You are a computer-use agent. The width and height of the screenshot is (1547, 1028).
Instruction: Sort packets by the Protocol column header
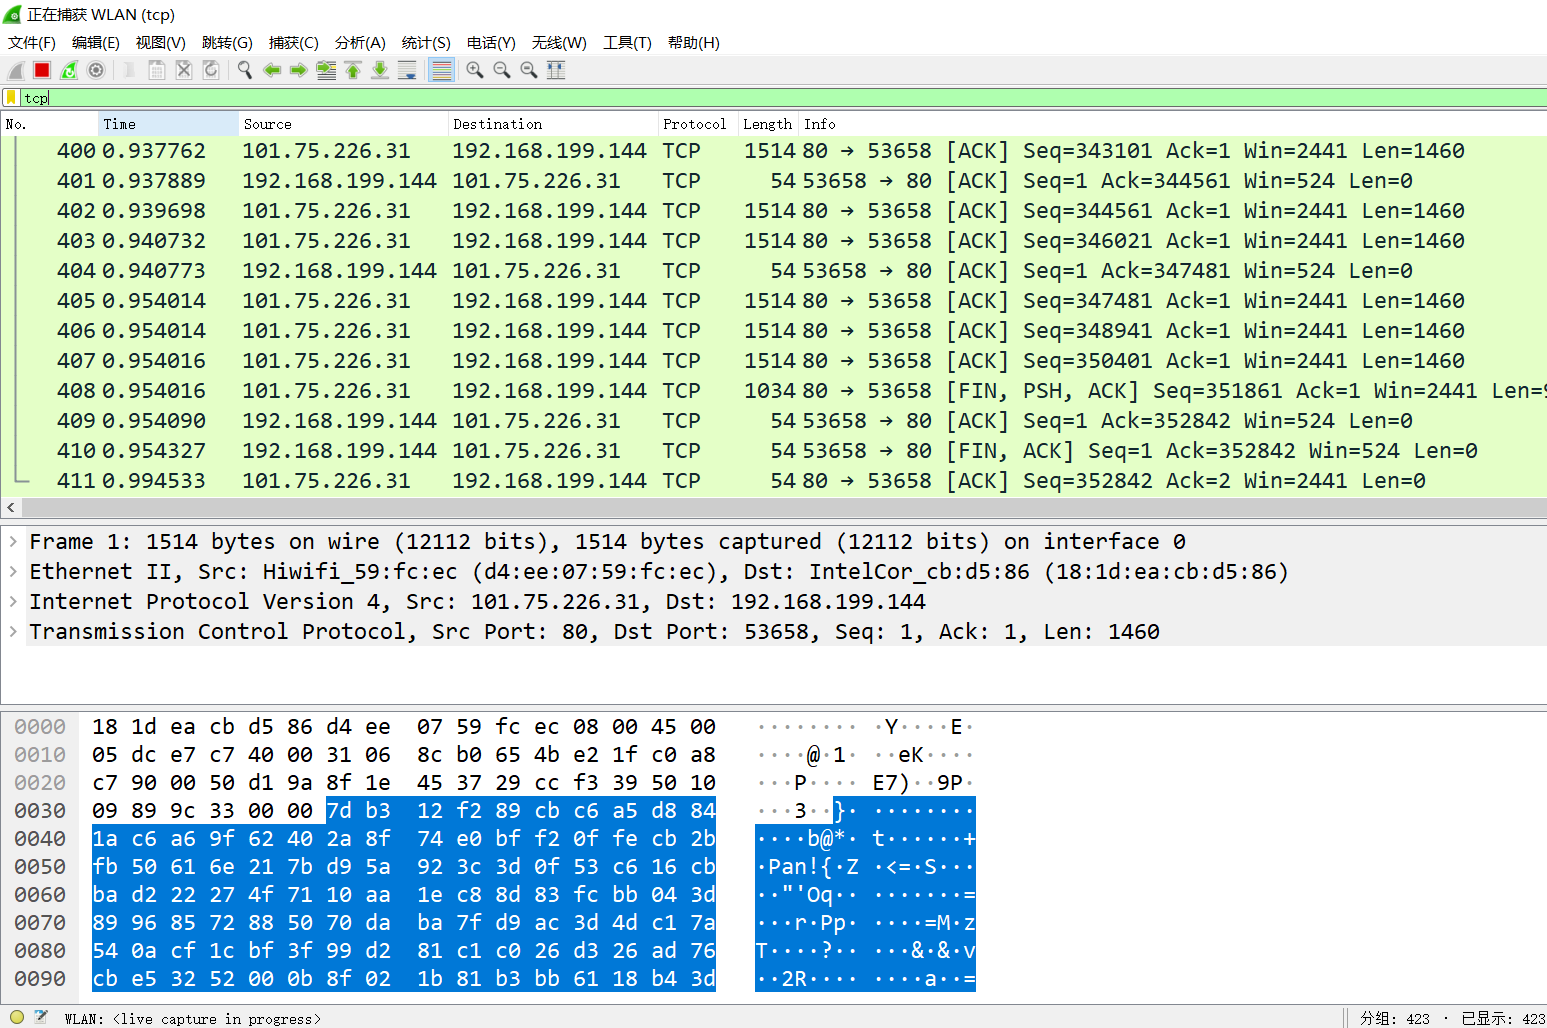point(698,124)
